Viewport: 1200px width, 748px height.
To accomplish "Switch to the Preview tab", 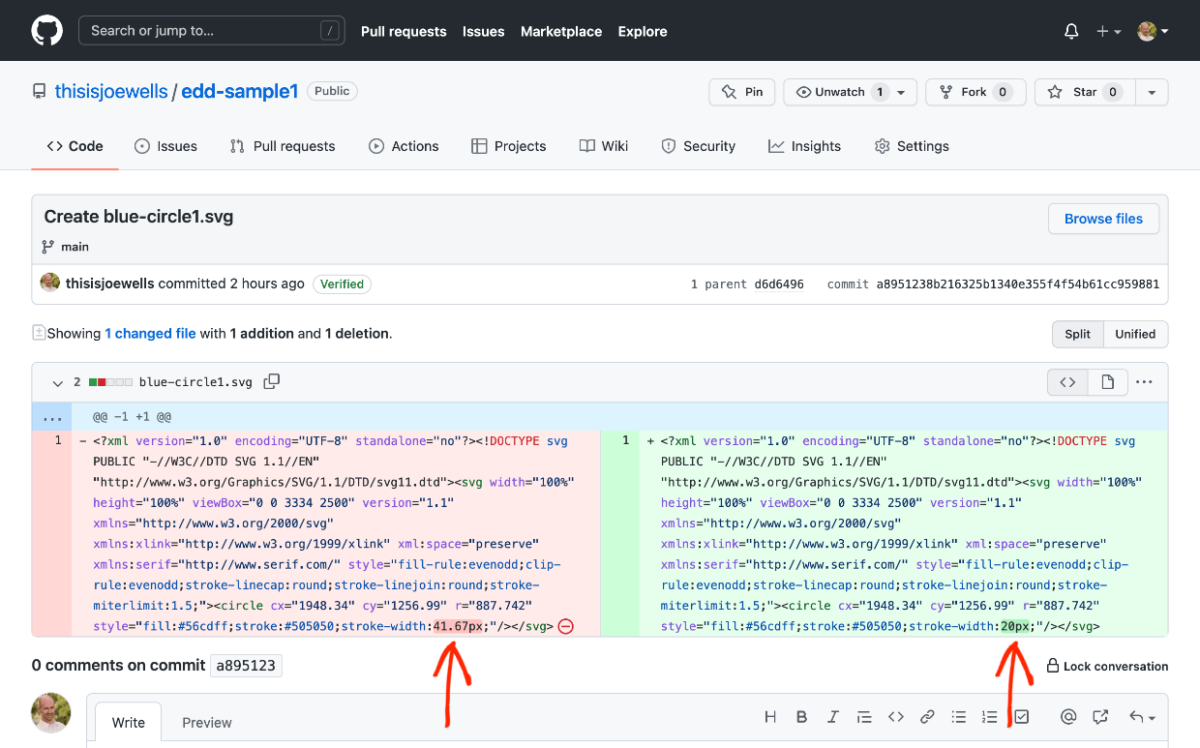I will tap(206, 722).
